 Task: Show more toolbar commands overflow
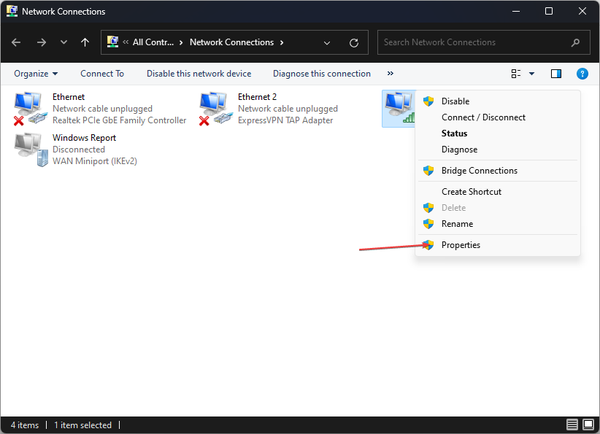pos(390,73)
